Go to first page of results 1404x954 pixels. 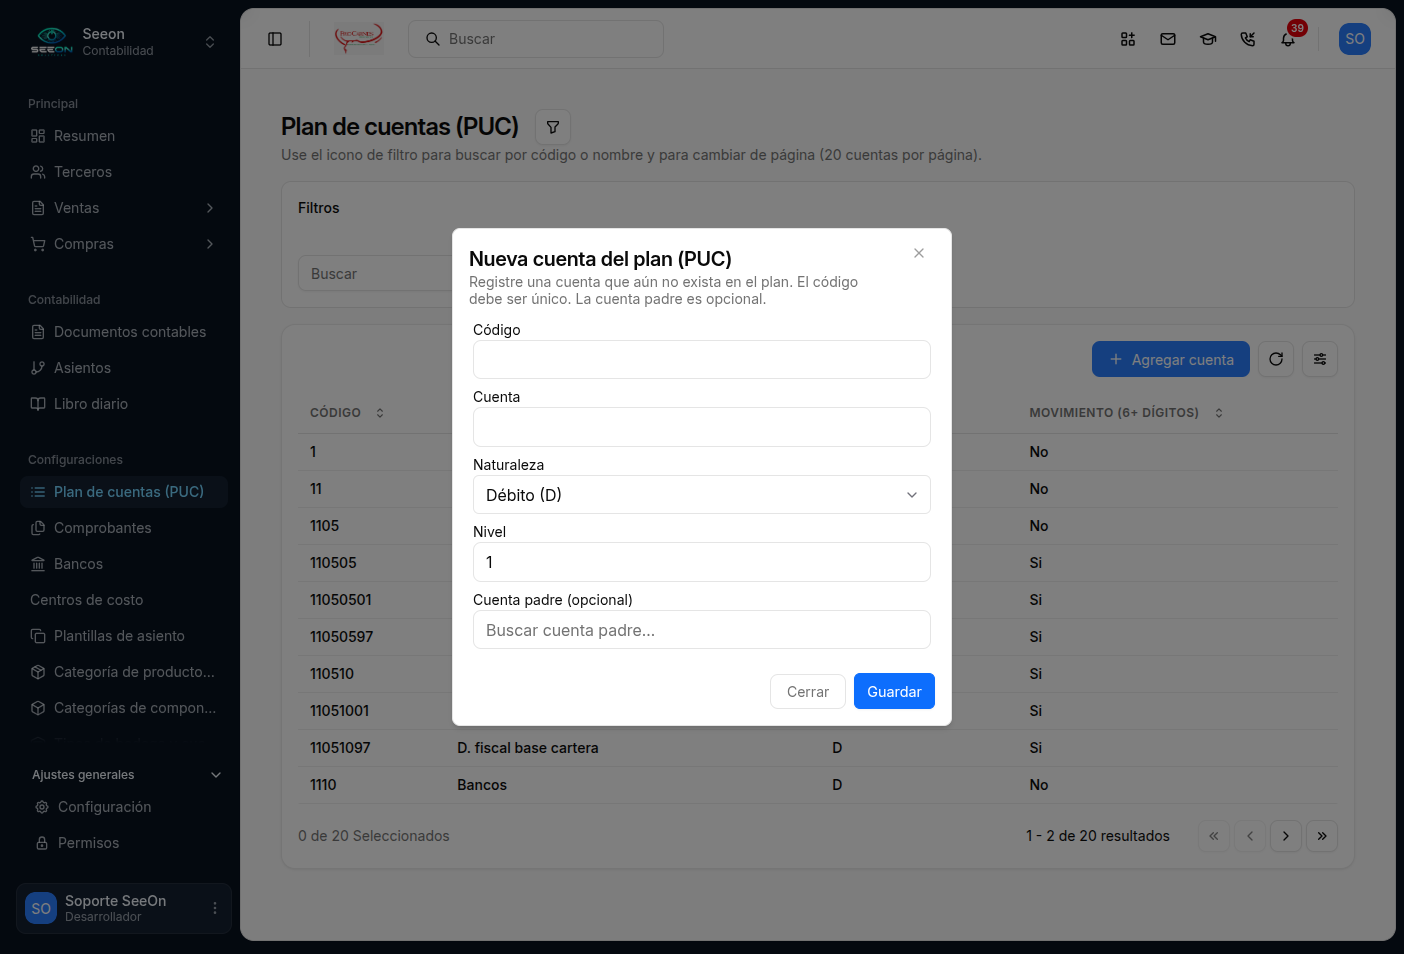pos(1214,836)
